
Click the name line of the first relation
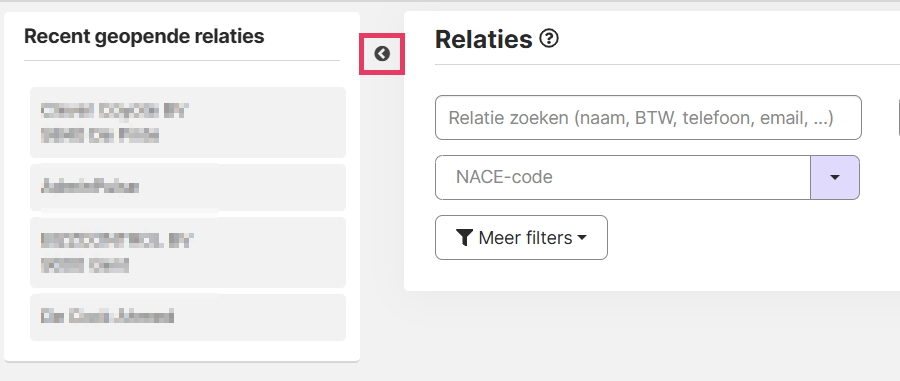click(115, 111)
